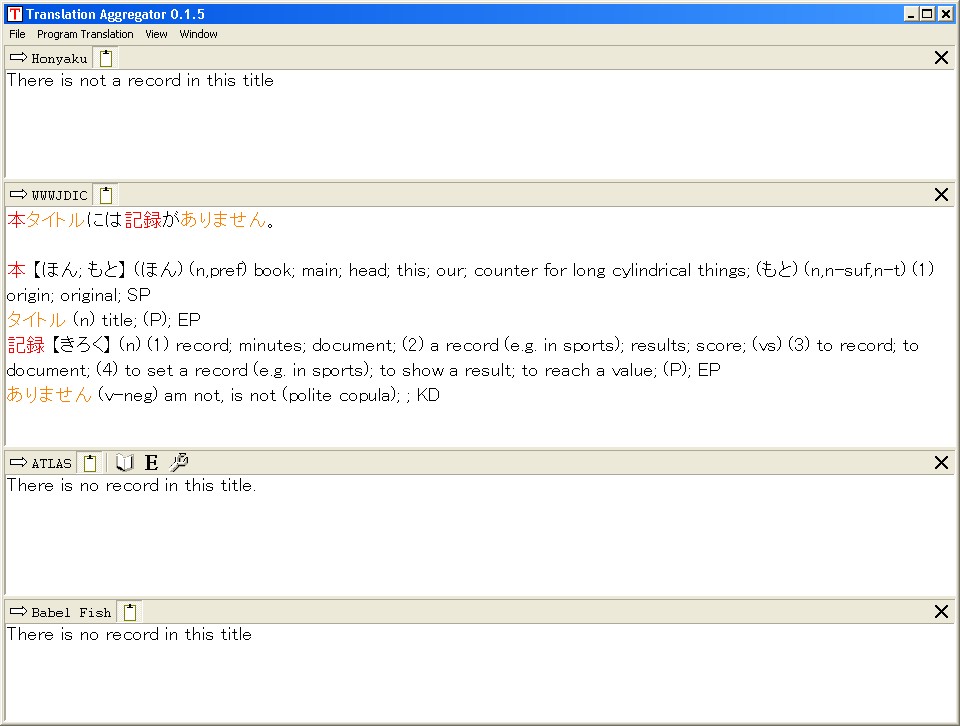This screenshot has height=726, width=960.
Task: Close the ATLAS translation panel
Action: pyautogui.click(x=941, y=463)
